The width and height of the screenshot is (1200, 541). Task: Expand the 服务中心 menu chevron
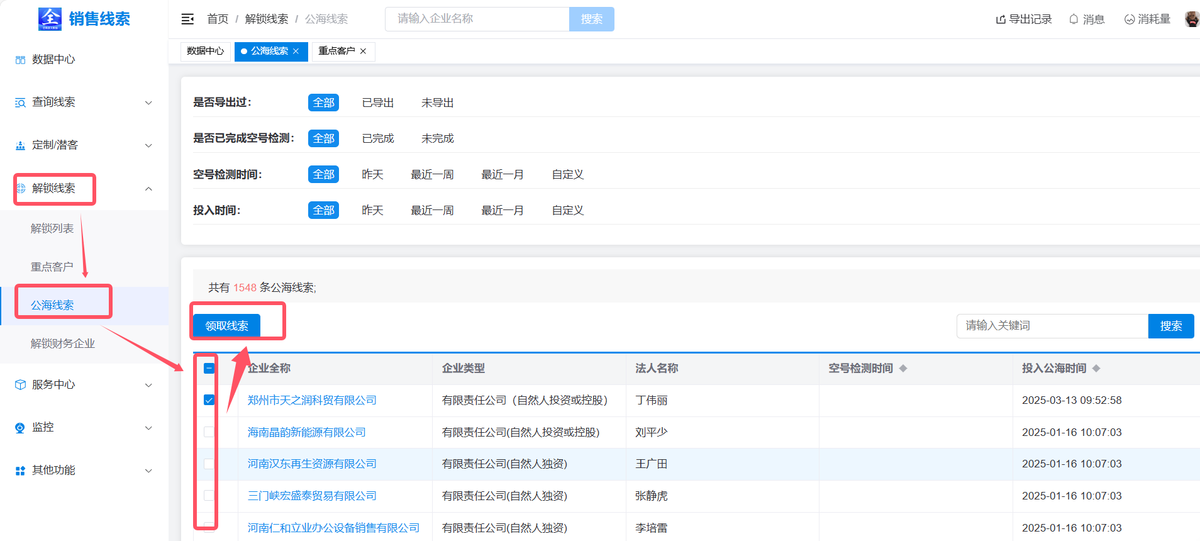point(148,384)
